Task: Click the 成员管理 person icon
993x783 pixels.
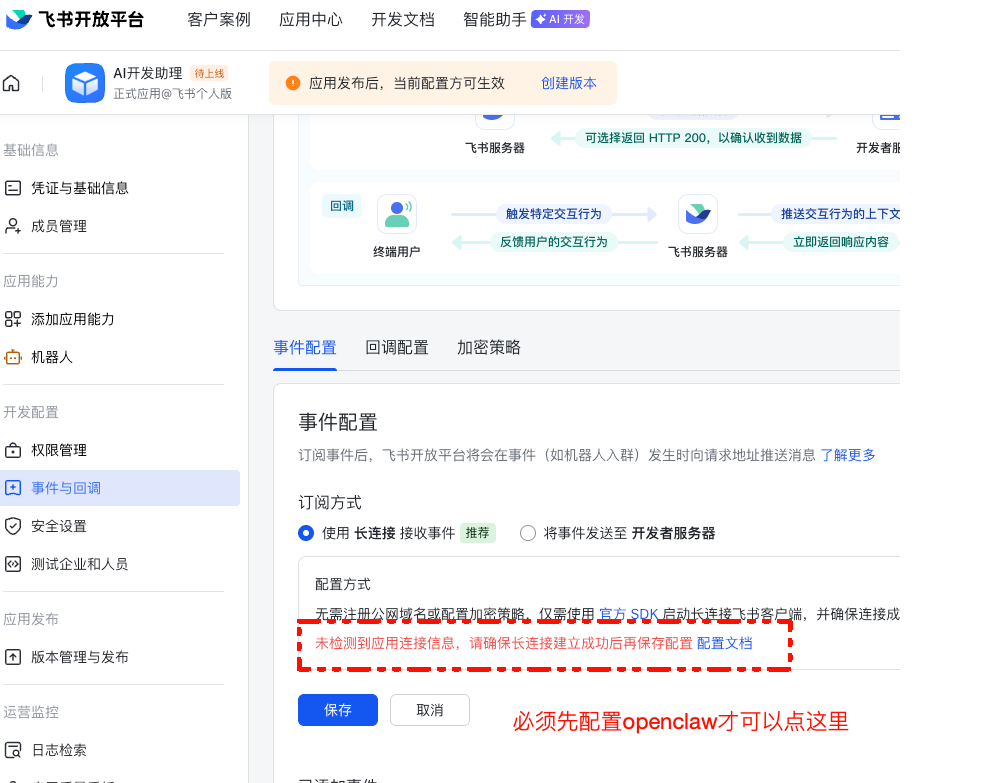Action: 13,226
